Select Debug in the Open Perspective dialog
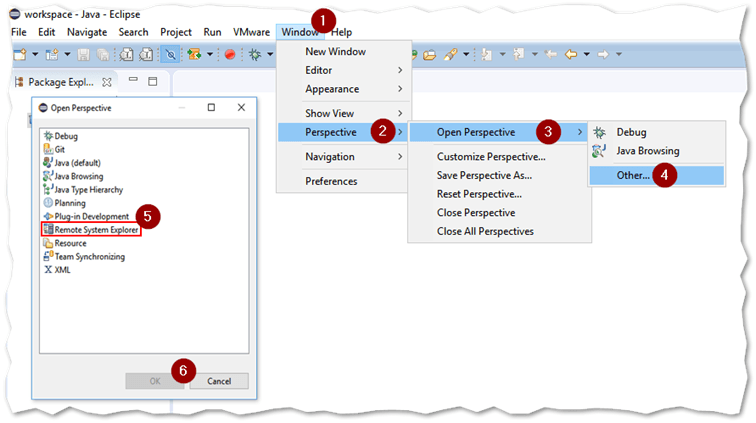The width and height of the screenshot is (756, 423). pos(61,136)
